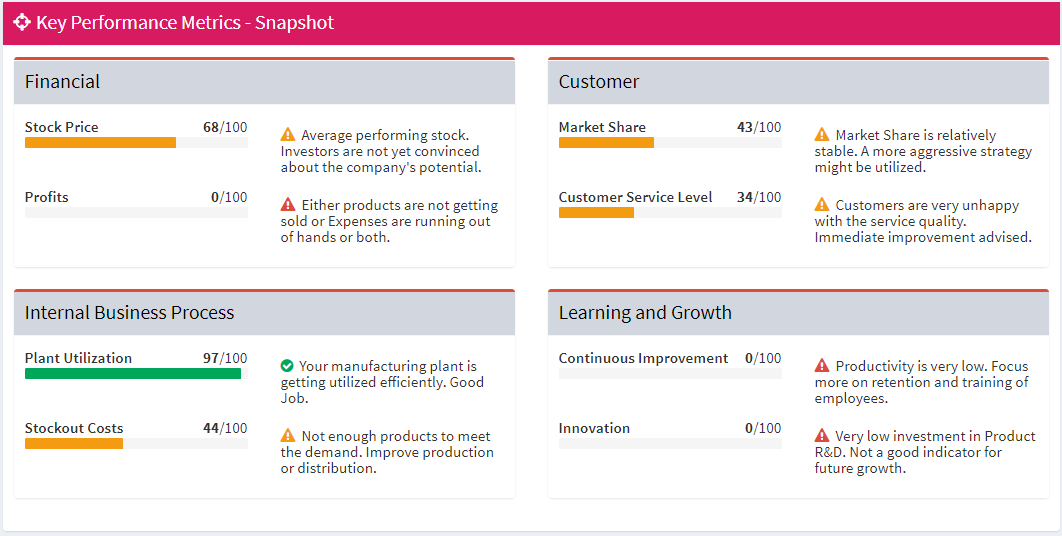Click the crosshair icon beside Key Performance Metrics

[x=22, y=22]
